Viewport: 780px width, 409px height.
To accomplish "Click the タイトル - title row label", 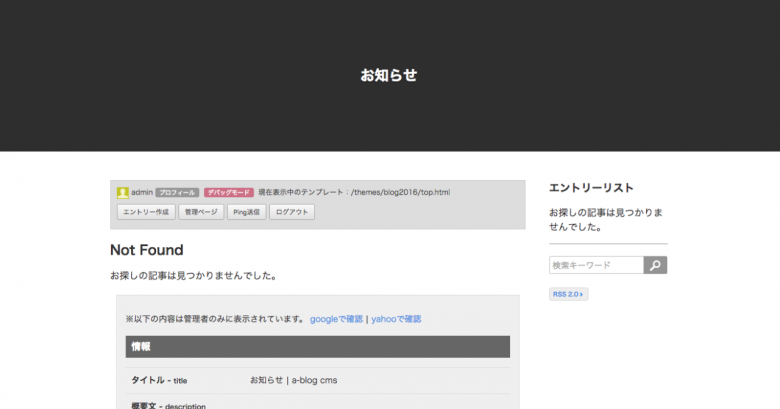I will pyautogui.click(x=159, y=380).
